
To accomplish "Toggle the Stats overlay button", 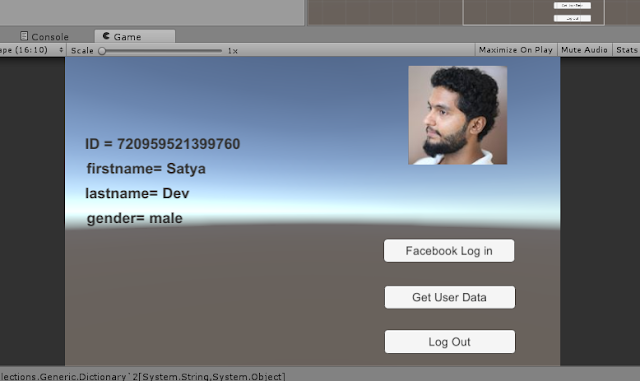I will coord(627,50).
